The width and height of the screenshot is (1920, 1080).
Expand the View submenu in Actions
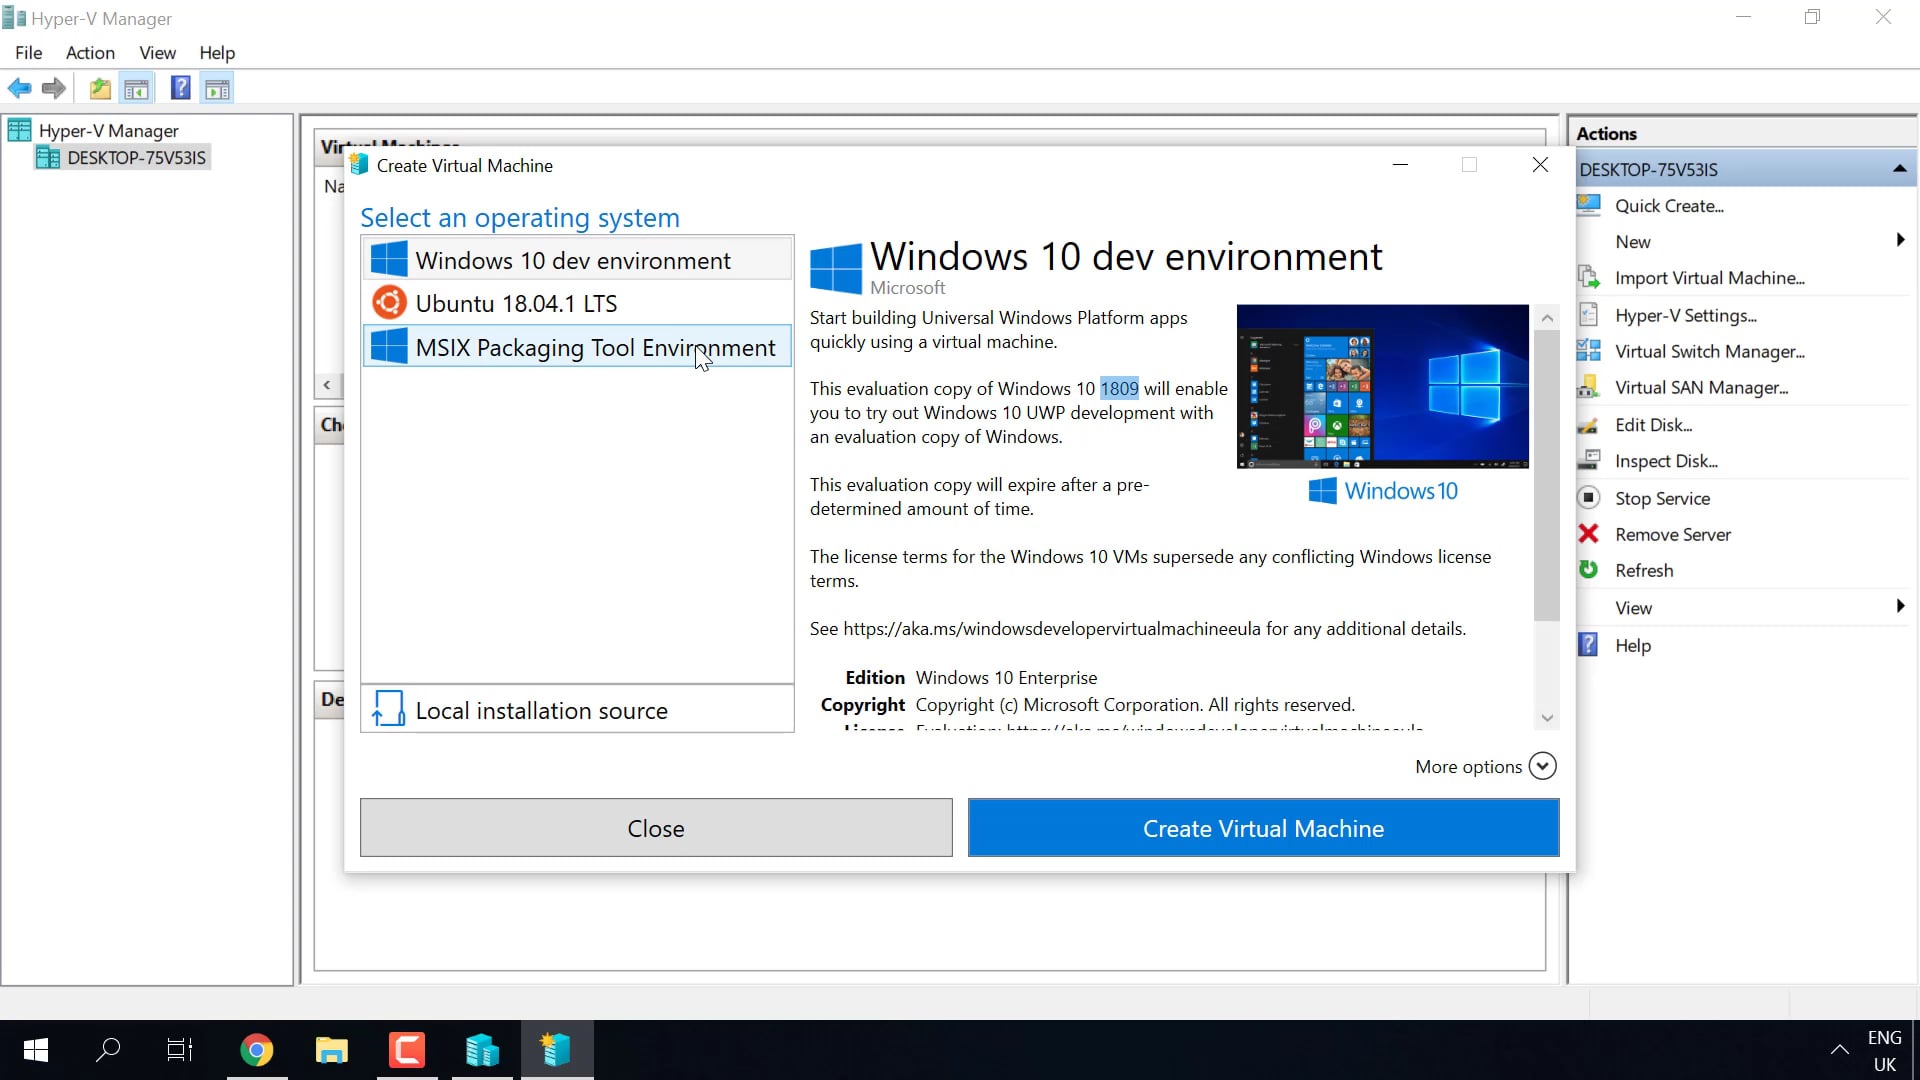coord(1899,606)
